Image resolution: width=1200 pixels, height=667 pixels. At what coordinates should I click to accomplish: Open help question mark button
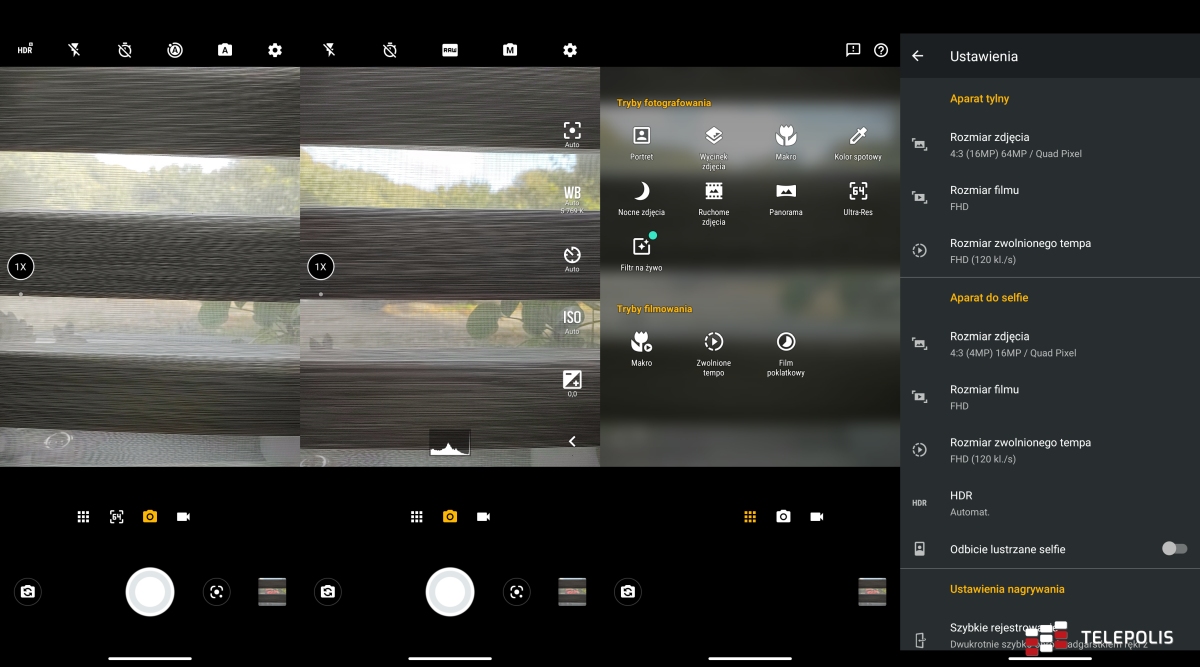click(x=881, y=50)
